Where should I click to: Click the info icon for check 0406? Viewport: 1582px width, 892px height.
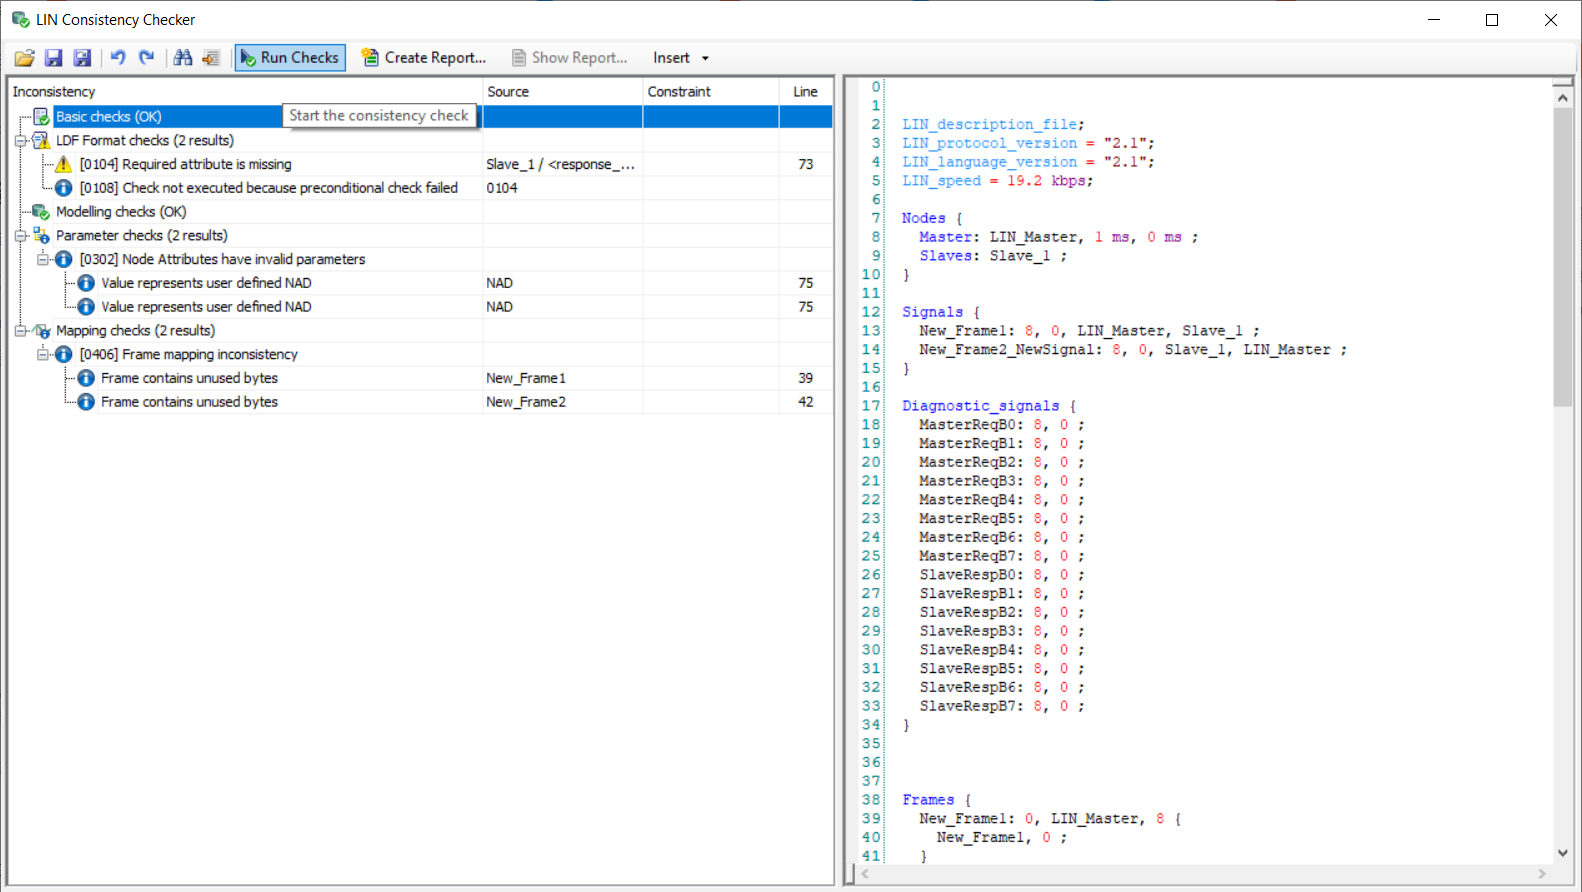point(64,354)
